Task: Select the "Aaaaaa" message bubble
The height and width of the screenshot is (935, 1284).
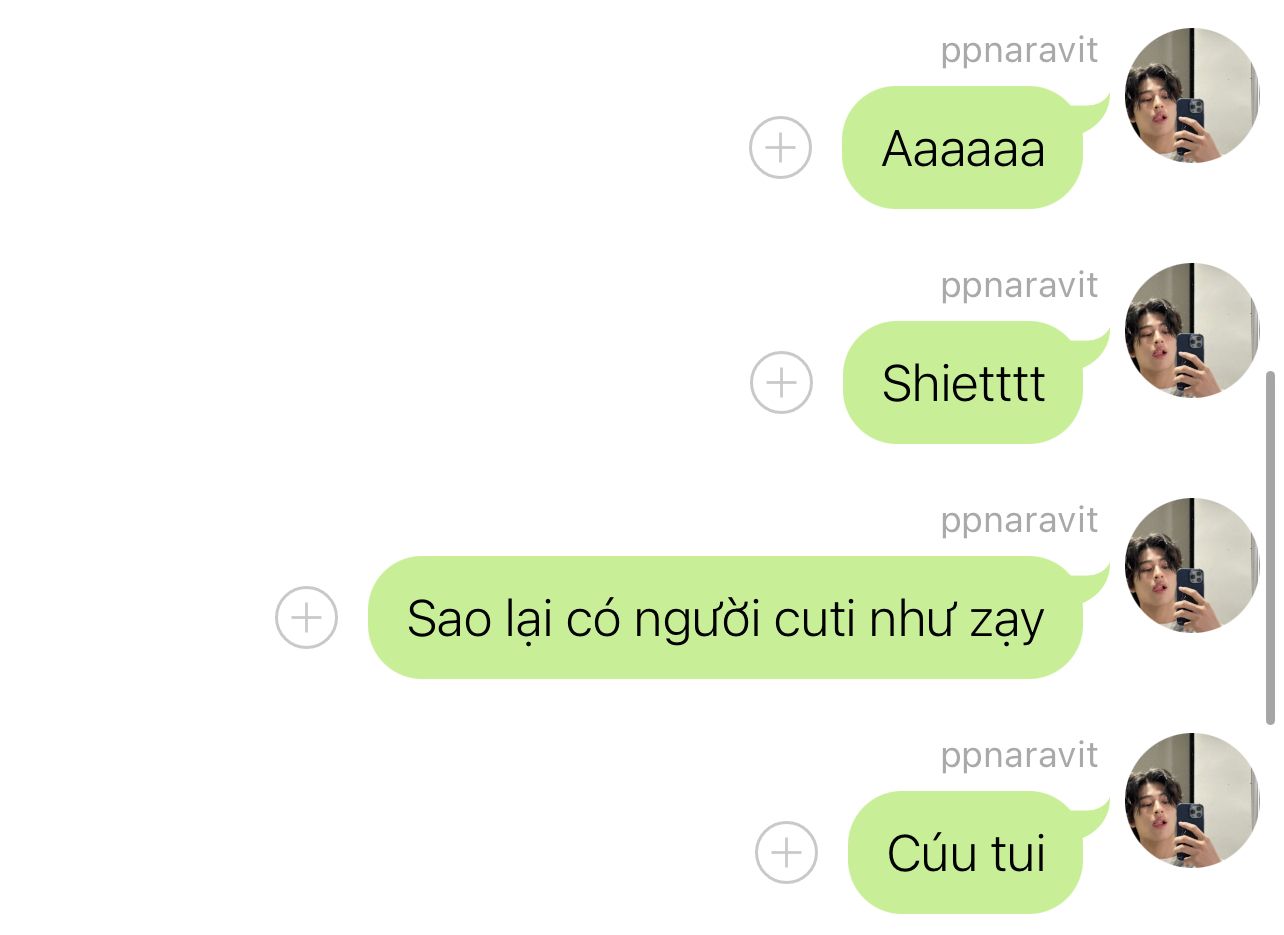Action: click(x=963, y=148)
